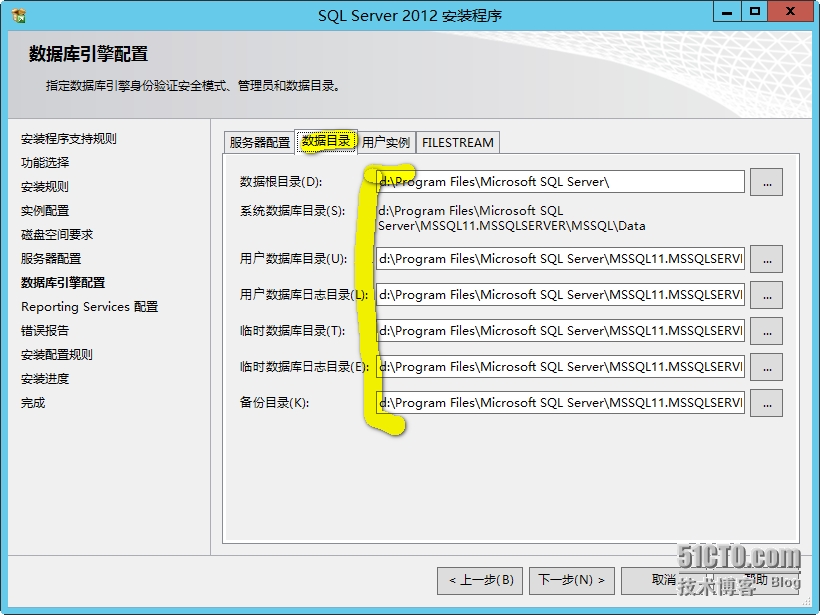Browse for 数据根目录 folder
820x615 pixels.
coord(766,182)
